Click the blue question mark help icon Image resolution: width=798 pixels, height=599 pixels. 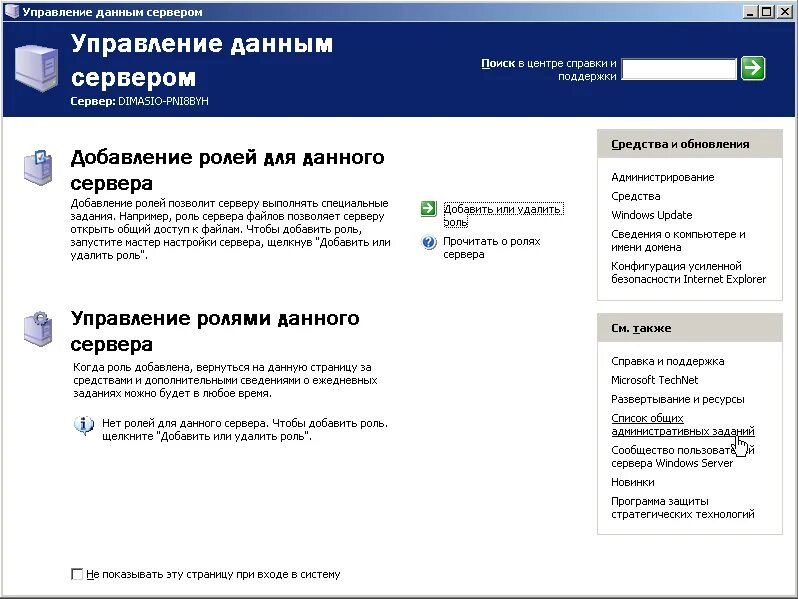[429, 242]
